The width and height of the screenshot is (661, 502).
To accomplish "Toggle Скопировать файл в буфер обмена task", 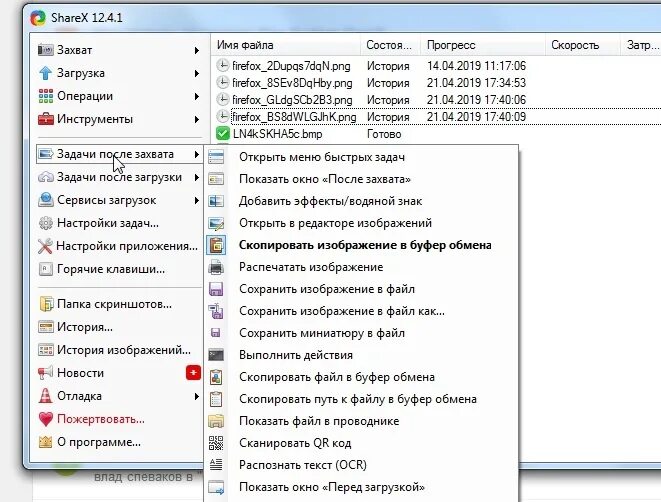I will coord(363,377).
